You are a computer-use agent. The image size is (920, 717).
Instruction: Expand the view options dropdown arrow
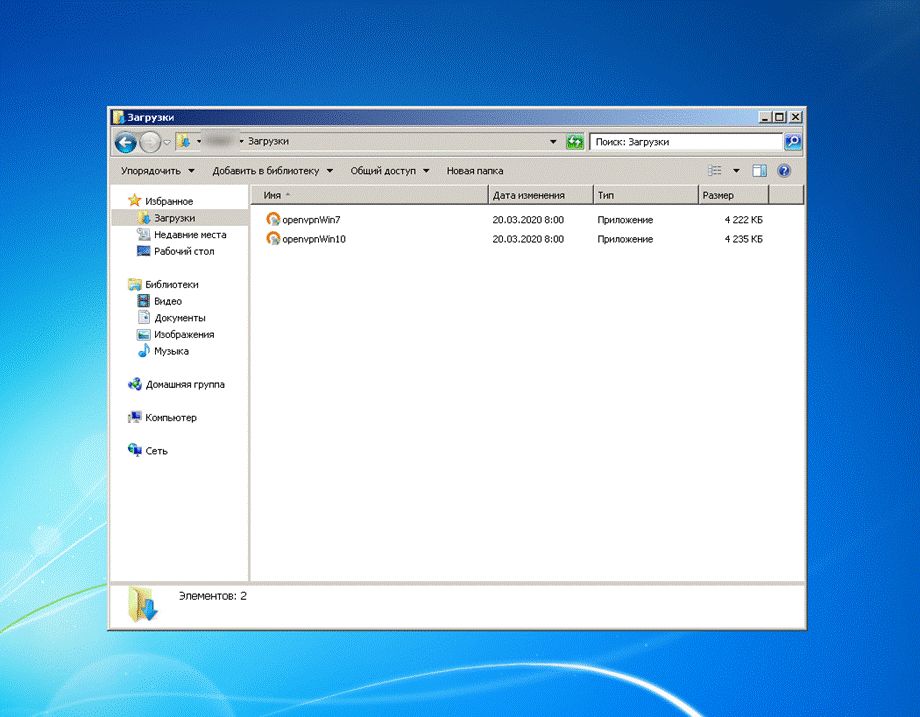736,171
